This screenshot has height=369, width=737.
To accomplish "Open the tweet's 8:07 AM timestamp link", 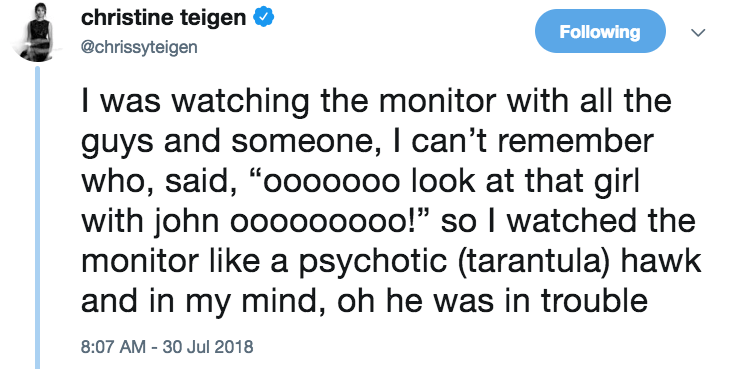I will coord(113,347).
